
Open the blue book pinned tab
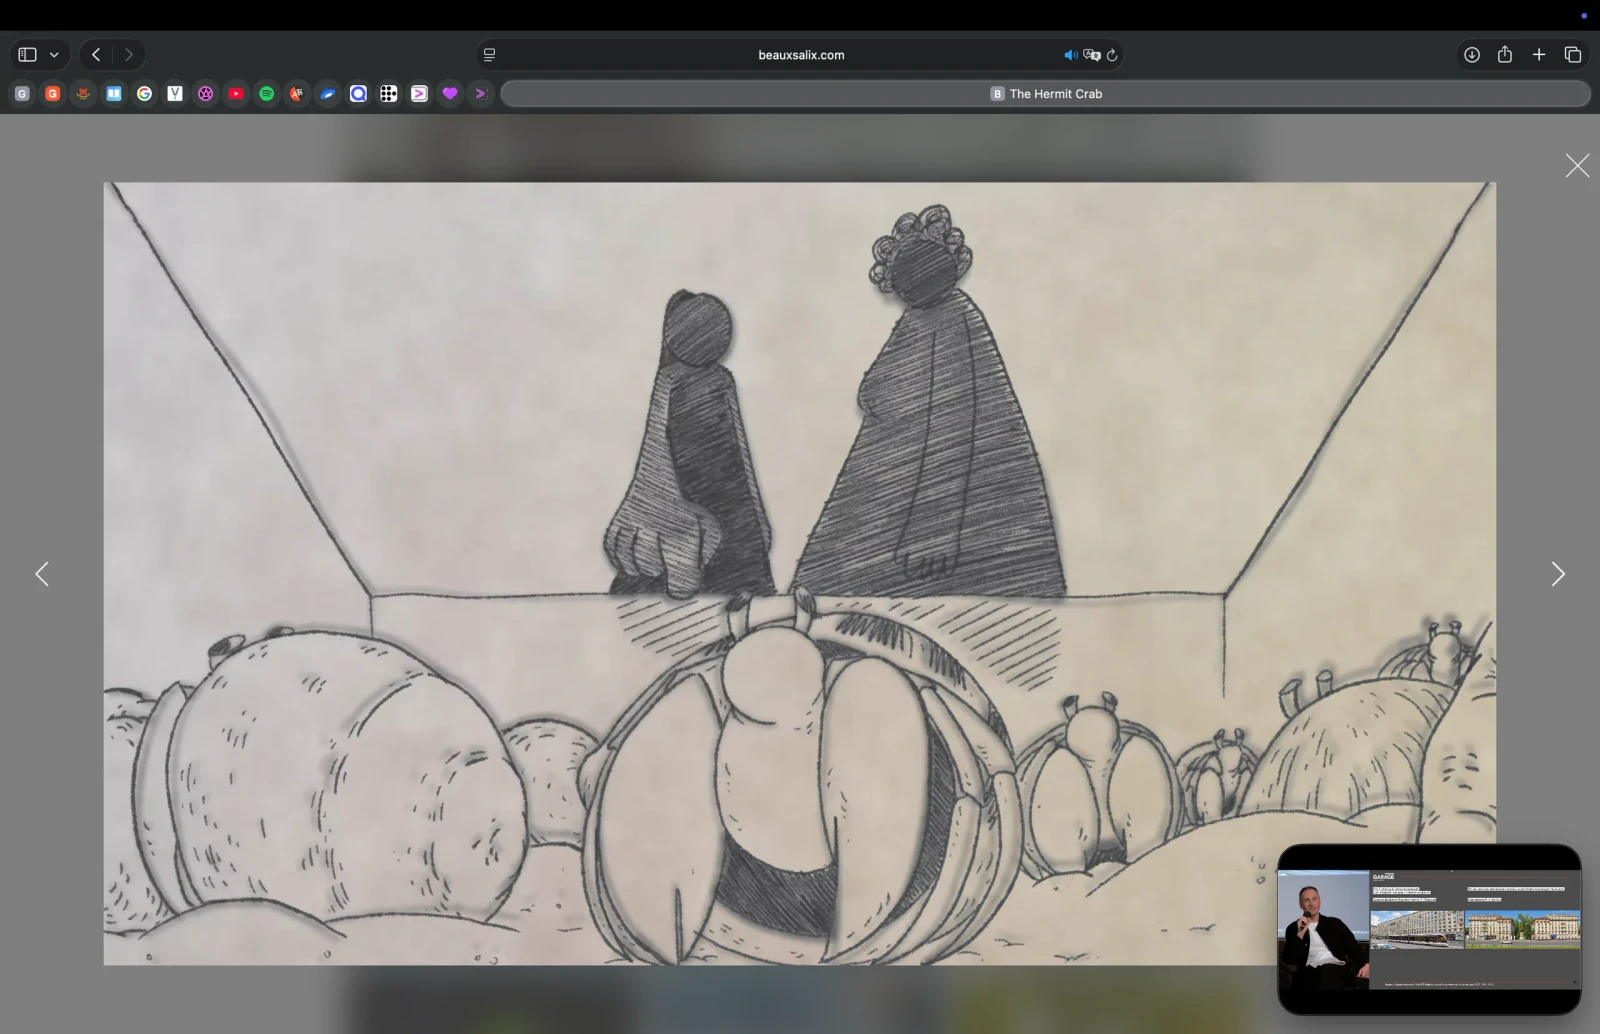(114, 94)
